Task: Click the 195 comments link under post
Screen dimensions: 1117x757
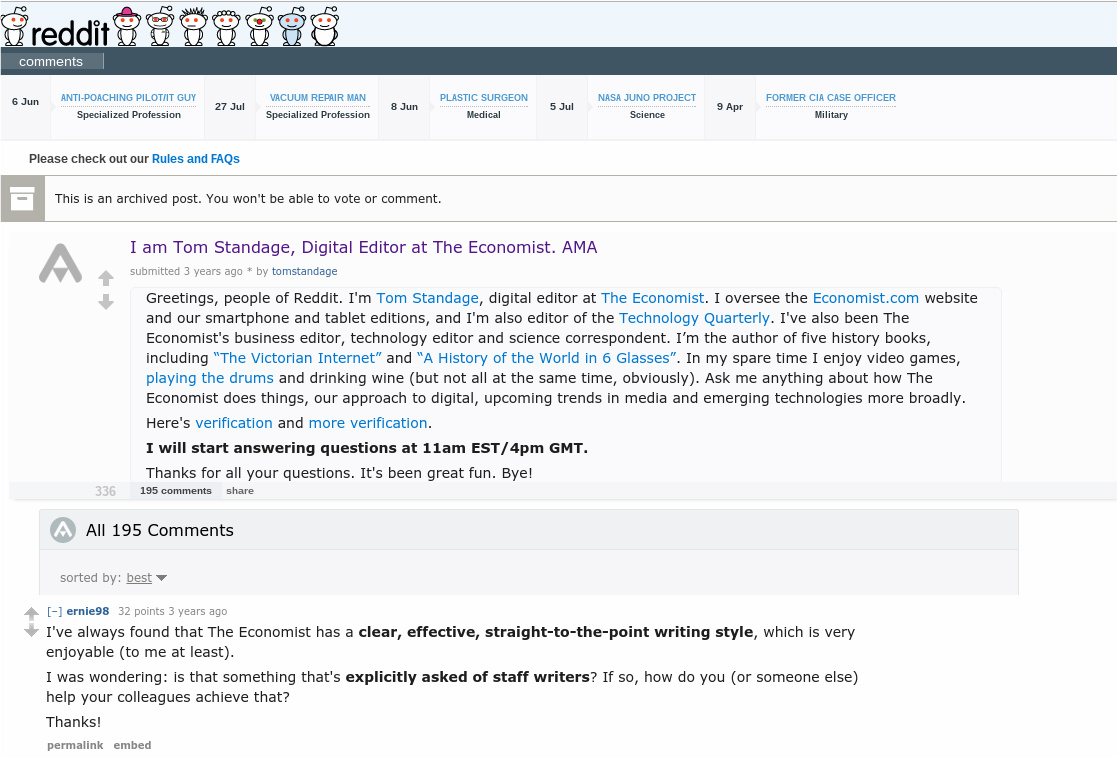Action: point(176,491)
